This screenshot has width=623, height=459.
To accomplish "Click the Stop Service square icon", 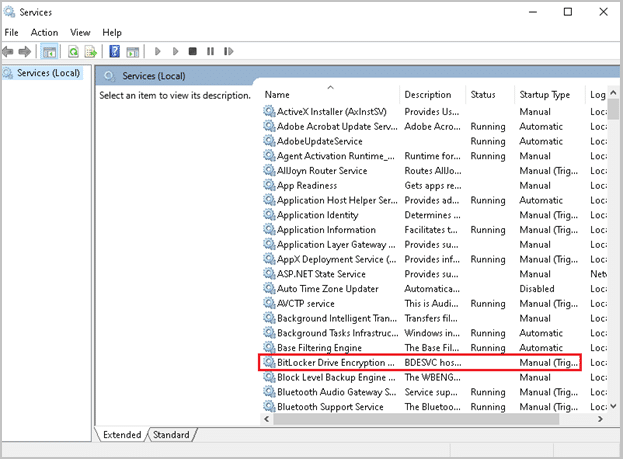I will pos(192,51).
